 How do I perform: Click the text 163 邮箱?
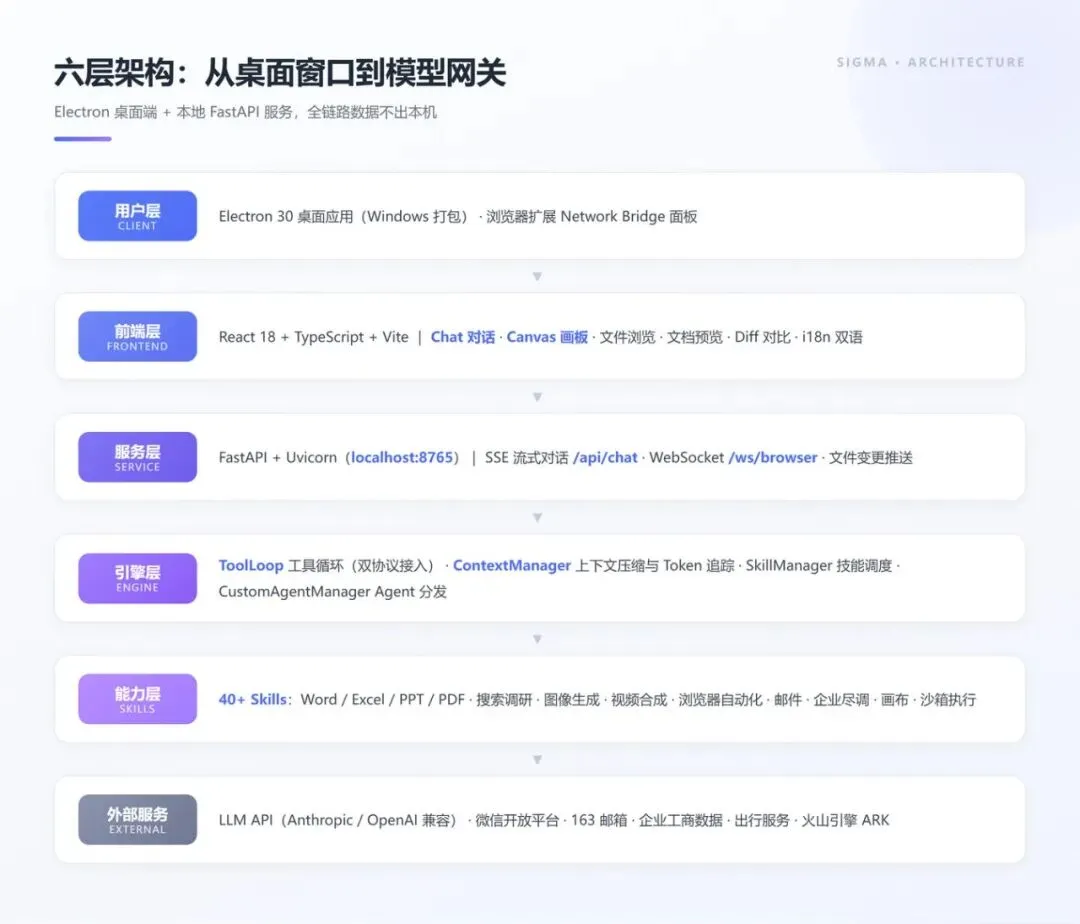point(599,820)
